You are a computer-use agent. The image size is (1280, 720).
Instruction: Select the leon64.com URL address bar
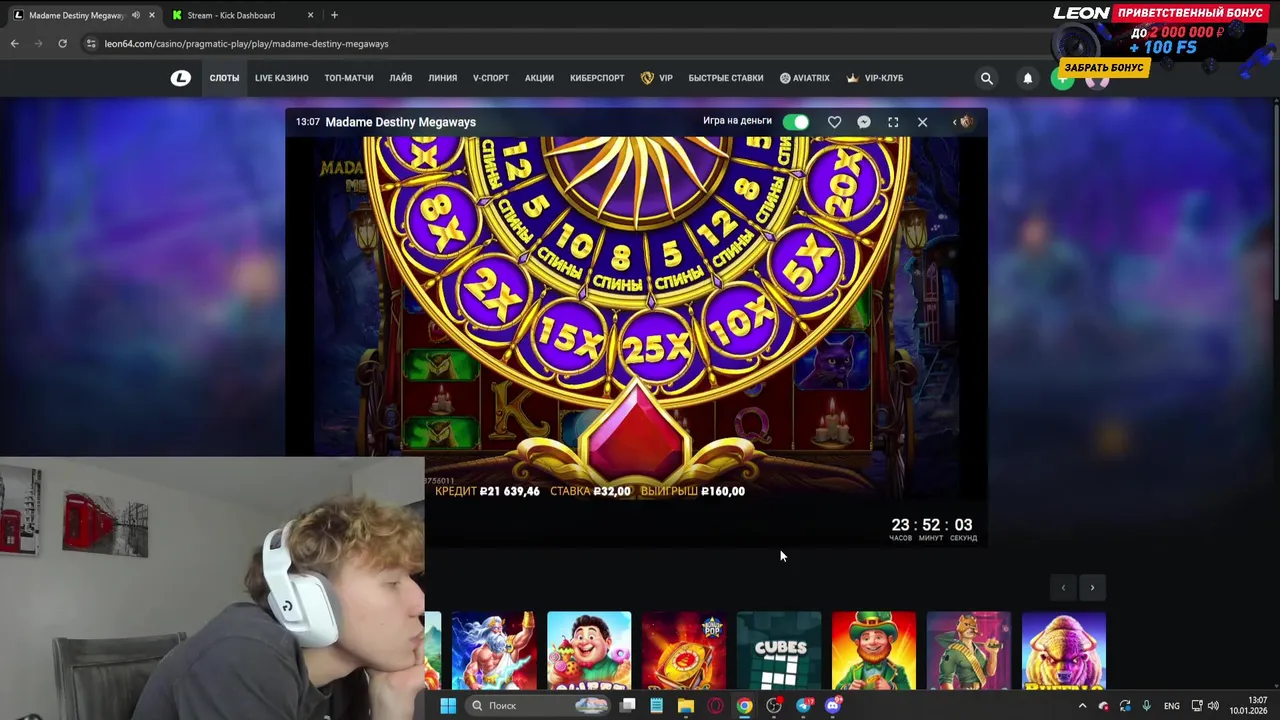246,44
